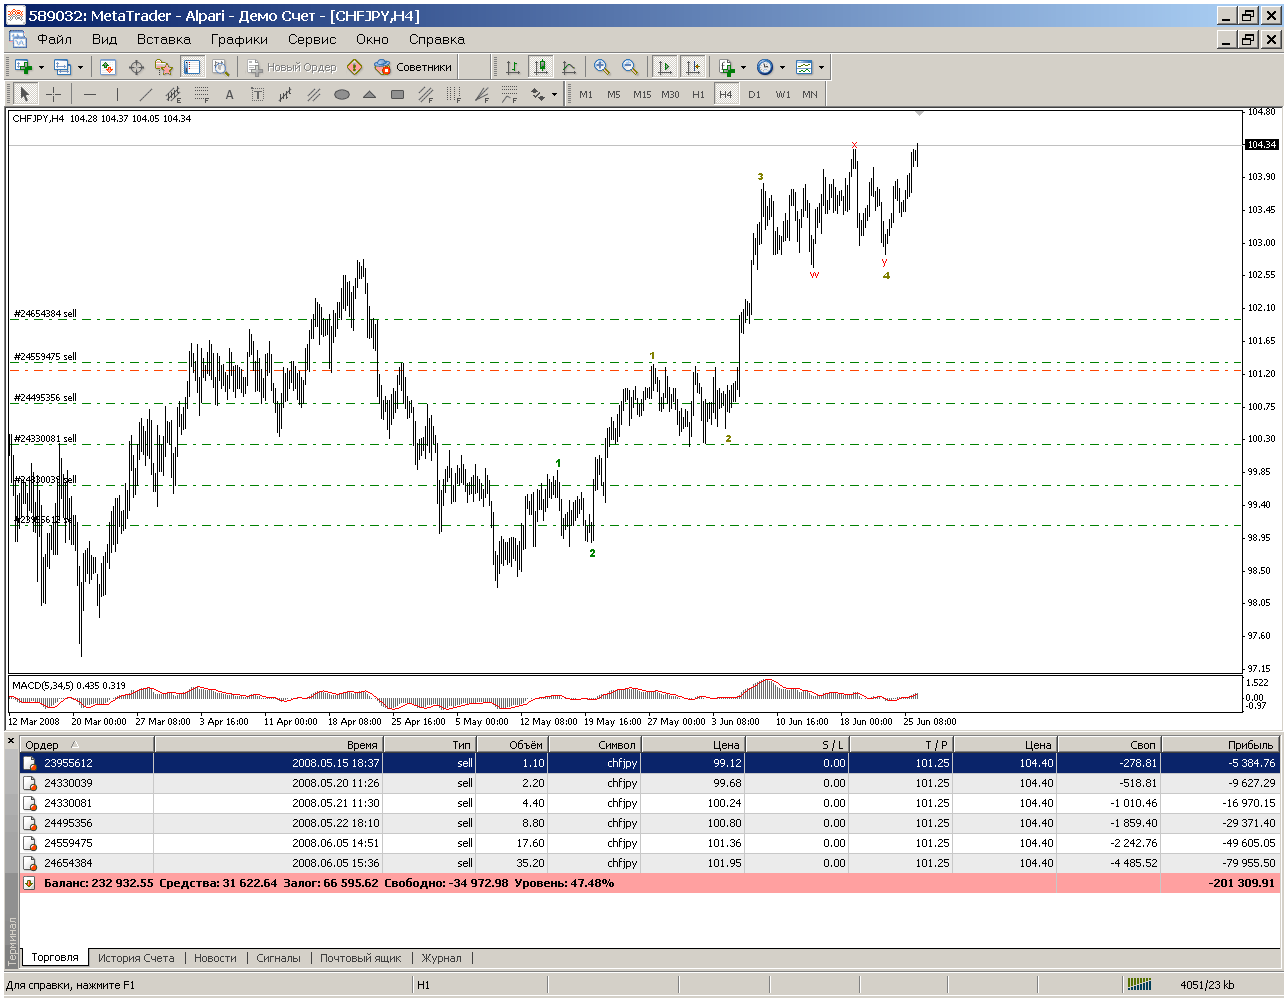The image size is (1288, 998).
Task: Set timeframe to M1
Action: tap(586, 94)
